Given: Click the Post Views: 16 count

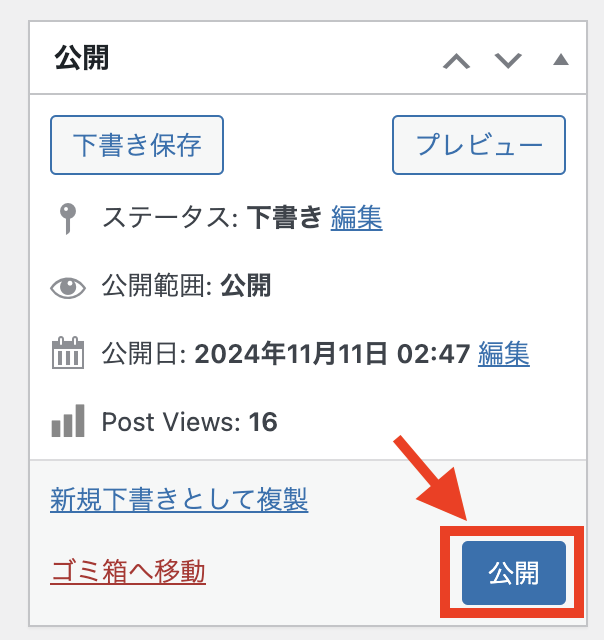Looking at the screenshot, I should pyautogui.click(x=189, y=422).
